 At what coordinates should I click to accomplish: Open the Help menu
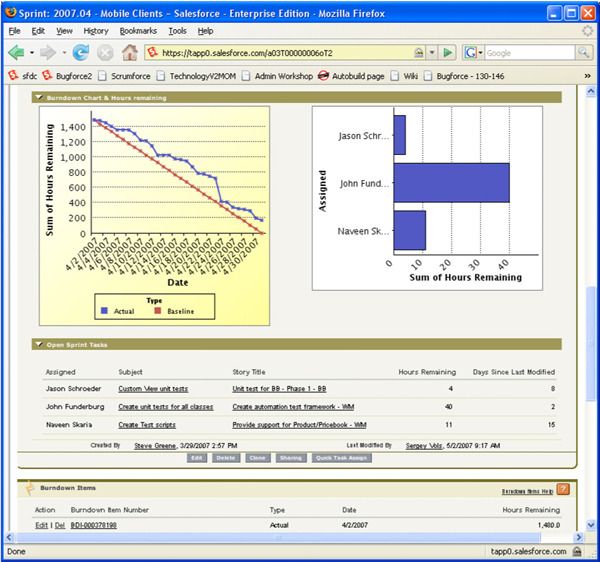pos(205,31)
